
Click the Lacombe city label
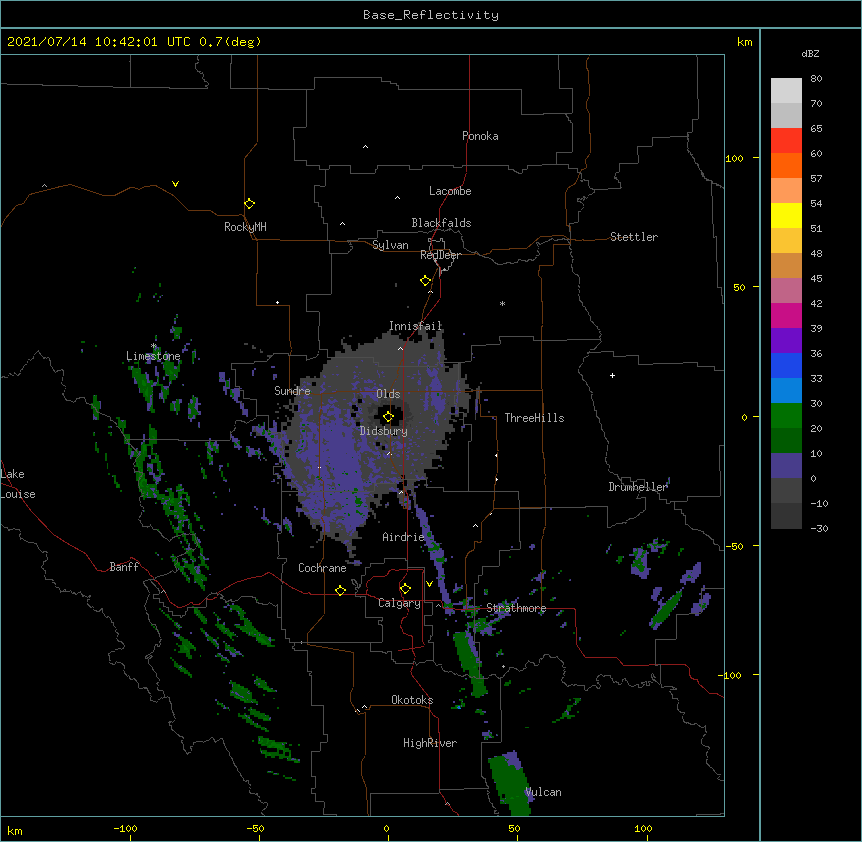coord(450,191)
